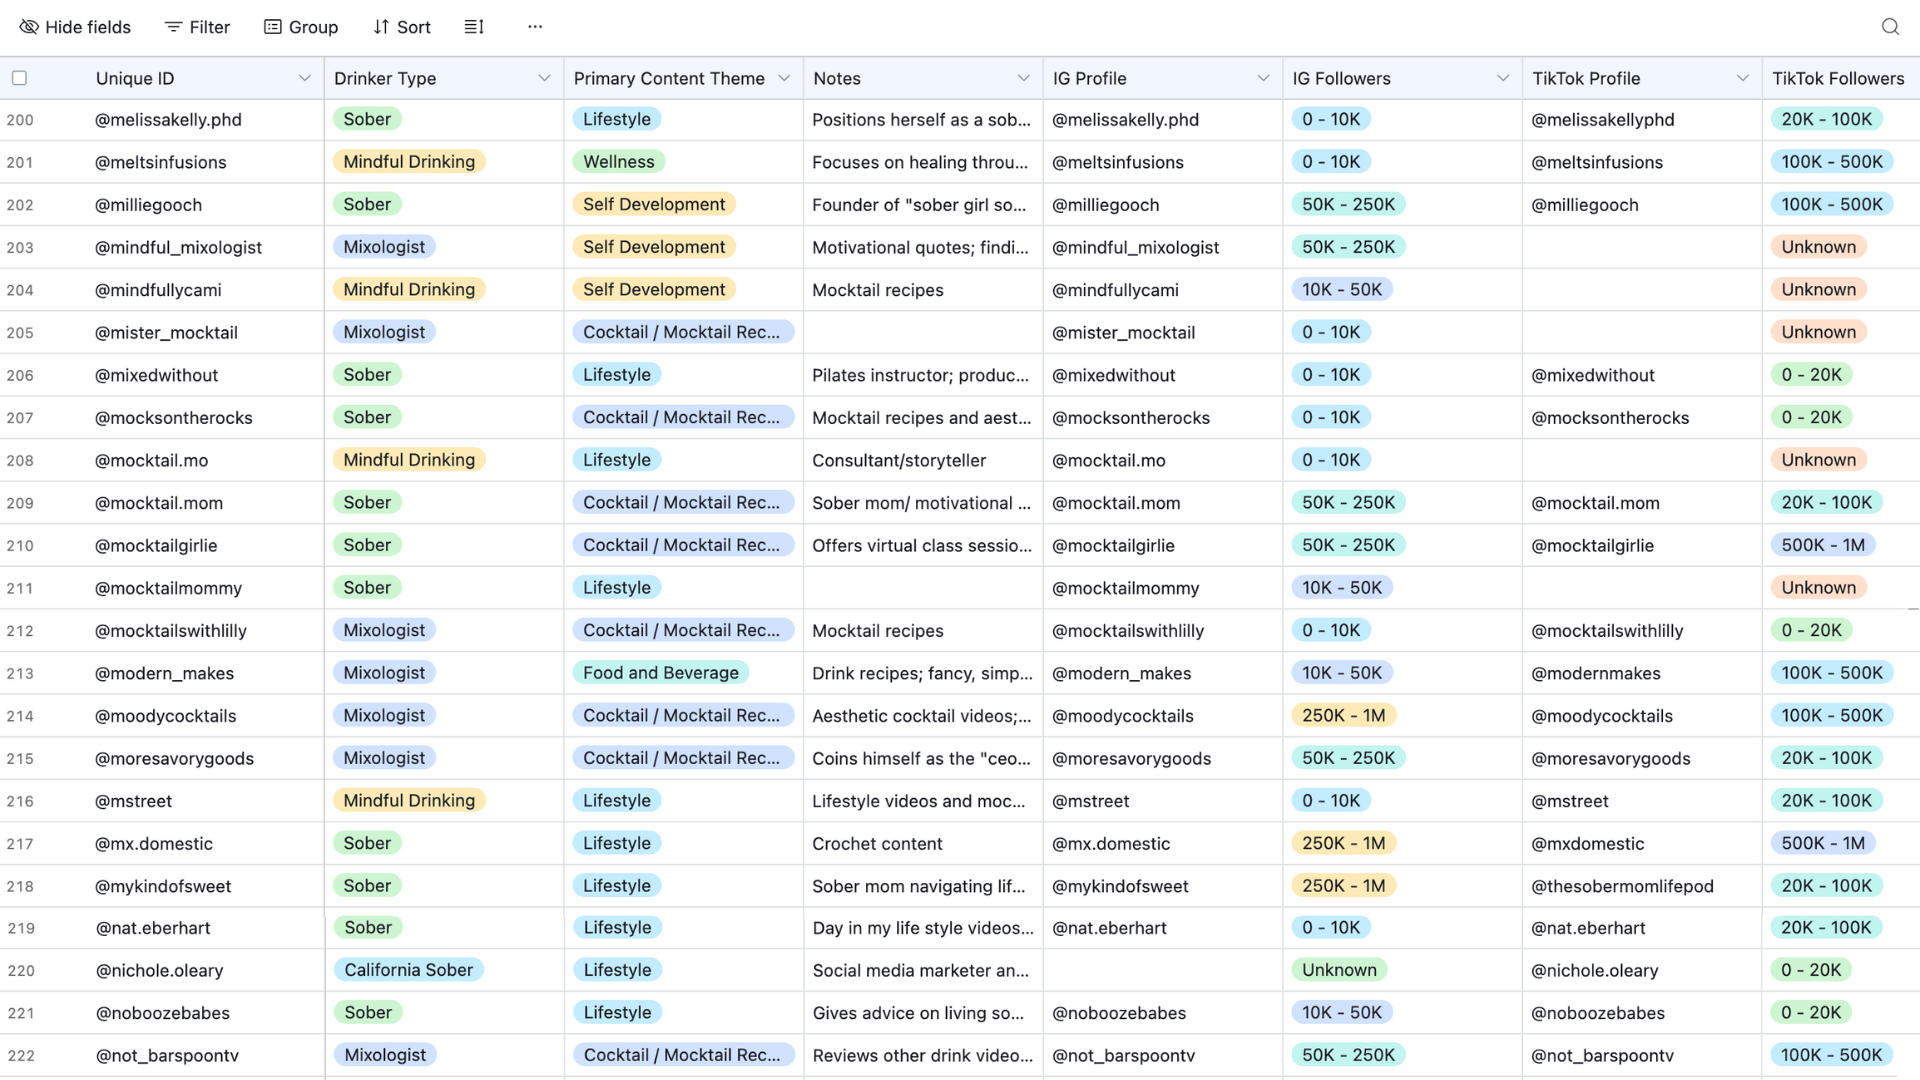Select row number 214

(x=20, y=716)
